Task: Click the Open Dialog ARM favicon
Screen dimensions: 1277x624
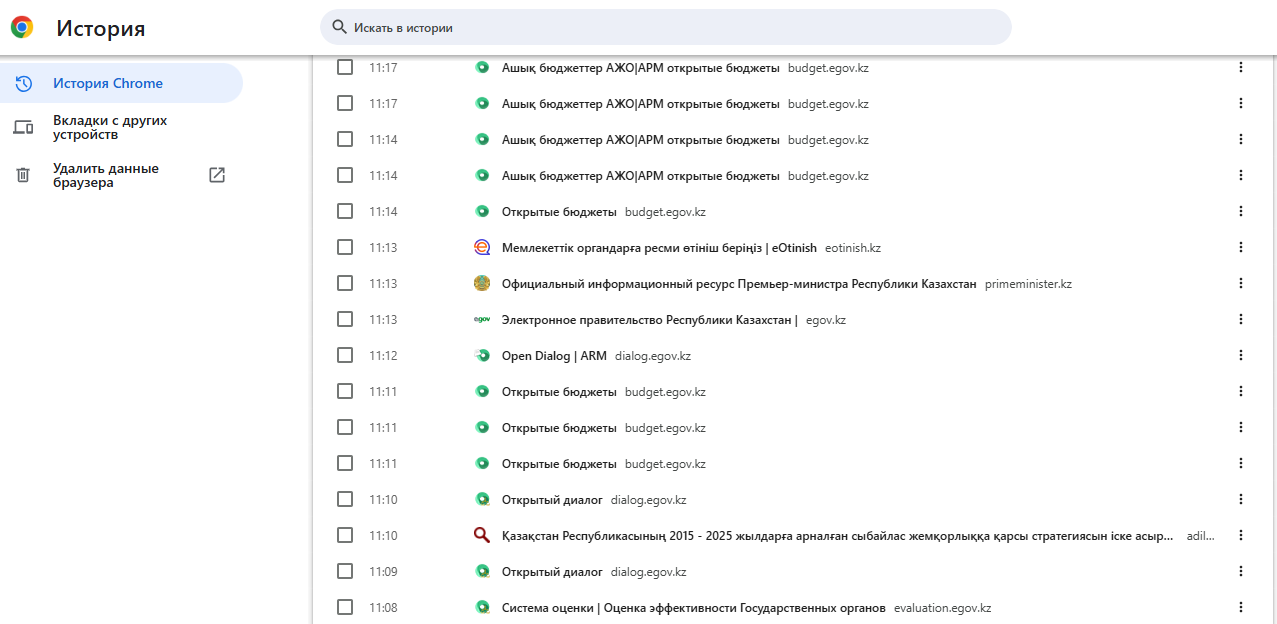Action: 482,356
